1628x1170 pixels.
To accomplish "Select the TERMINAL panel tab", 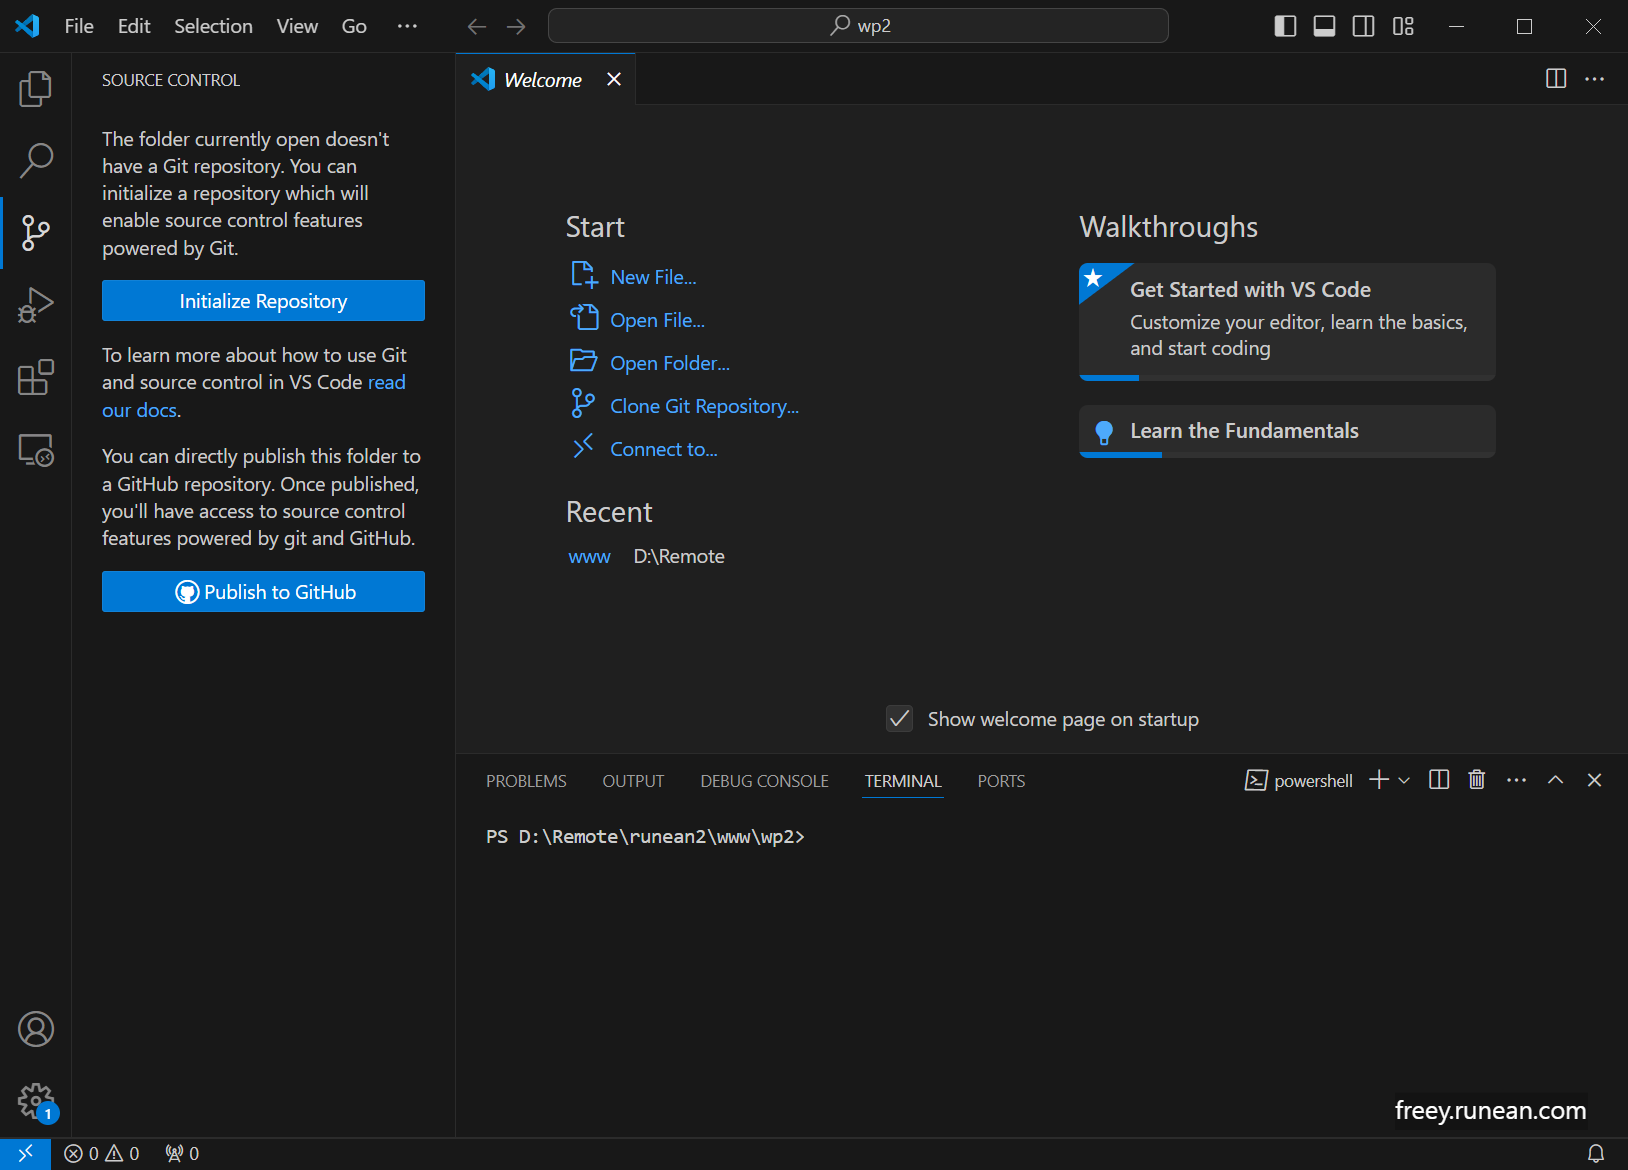I will 903,781.
